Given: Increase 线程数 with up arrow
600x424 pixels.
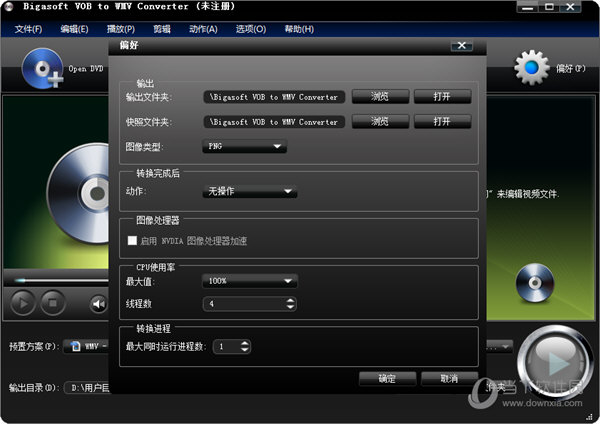Looking at the screenshot, I should 290,301.
